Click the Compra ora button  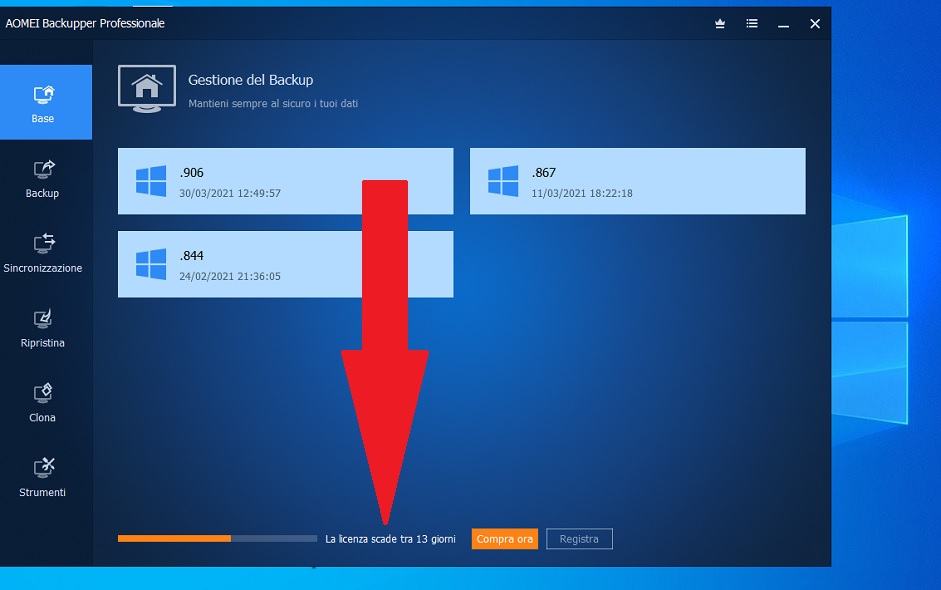click(504, 539)
